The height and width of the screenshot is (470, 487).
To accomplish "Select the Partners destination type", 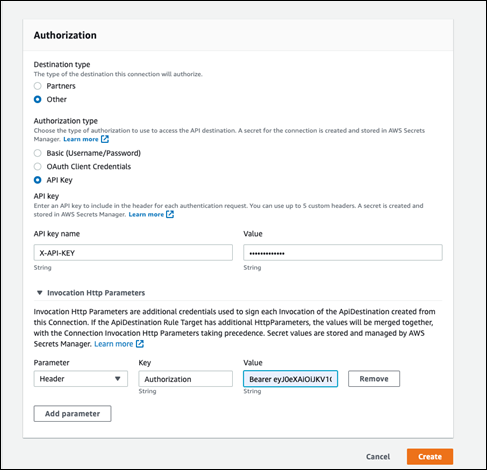I will click(x=38, y=86).
